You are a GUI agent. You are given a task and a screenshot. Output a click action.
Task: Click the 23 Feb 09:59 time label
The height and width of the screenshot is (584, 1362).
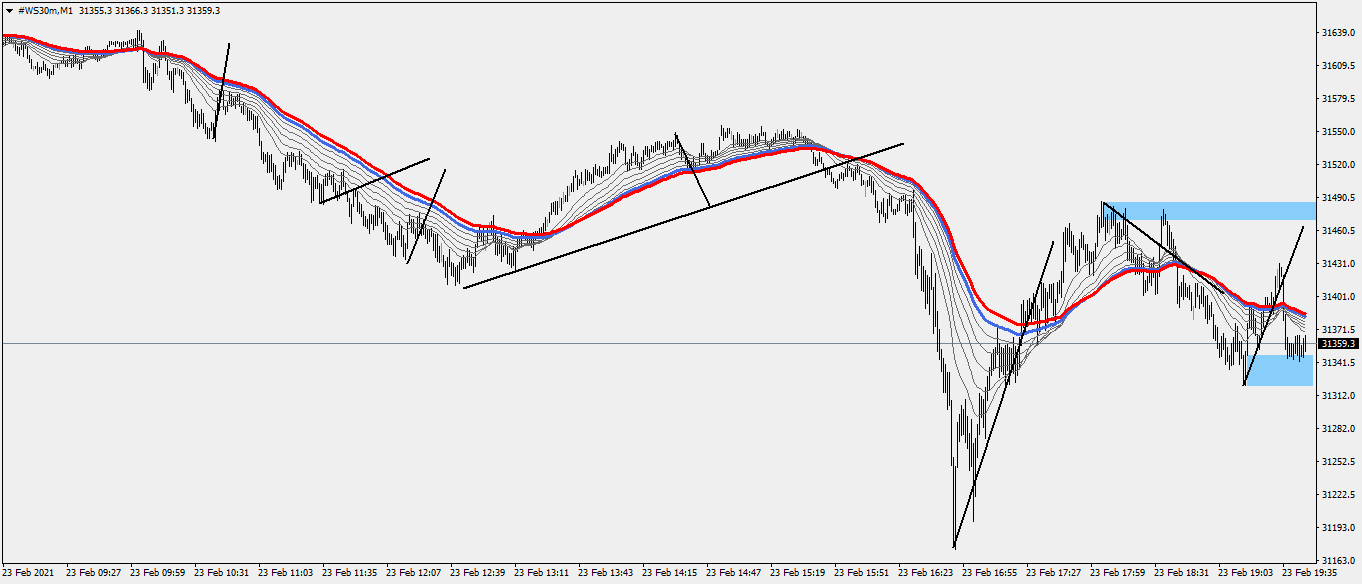158,574
